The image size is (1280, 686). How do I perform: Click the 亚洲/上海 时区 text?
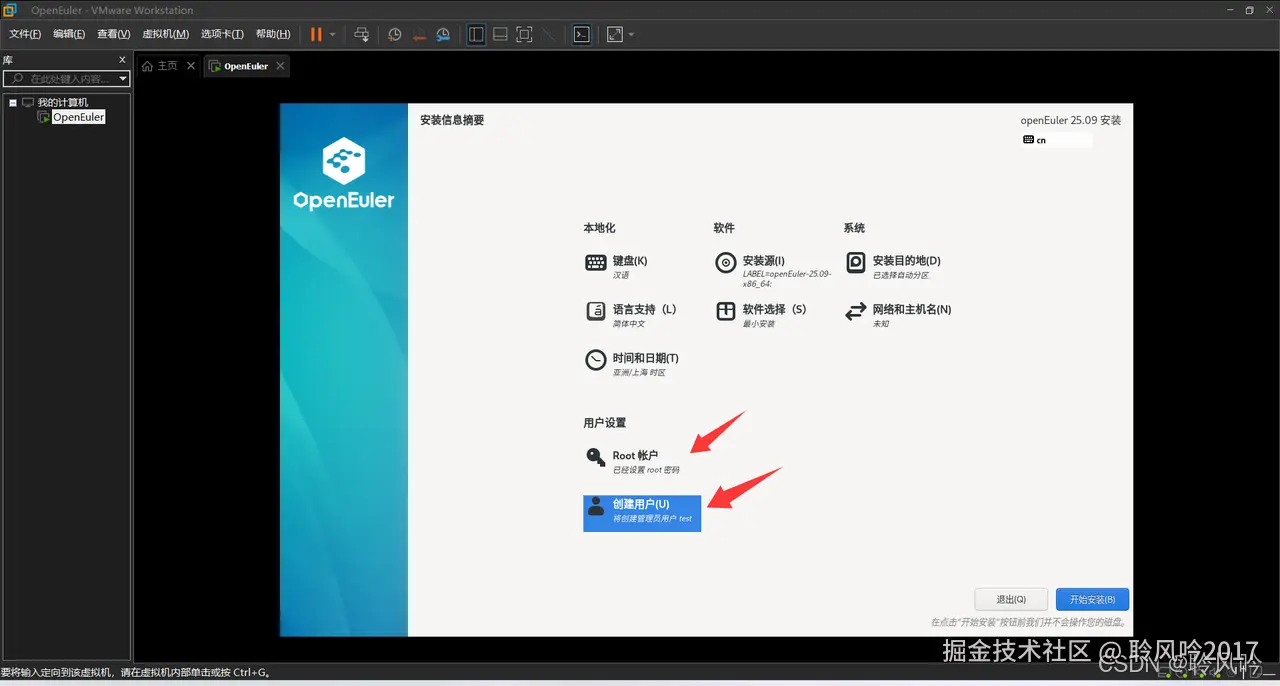pyautogui.click(x=639, y=373)
